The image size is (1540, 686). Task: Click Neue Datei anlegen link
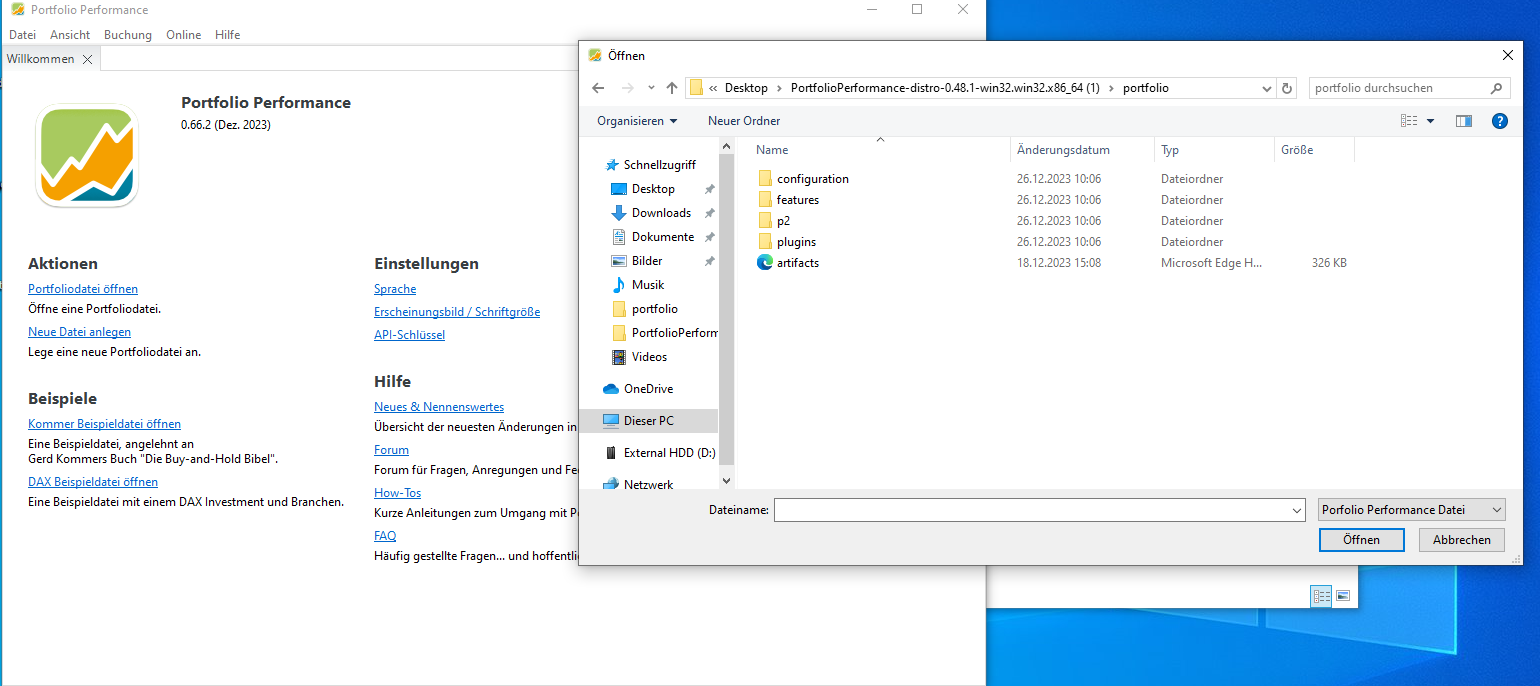coord(79,332)
